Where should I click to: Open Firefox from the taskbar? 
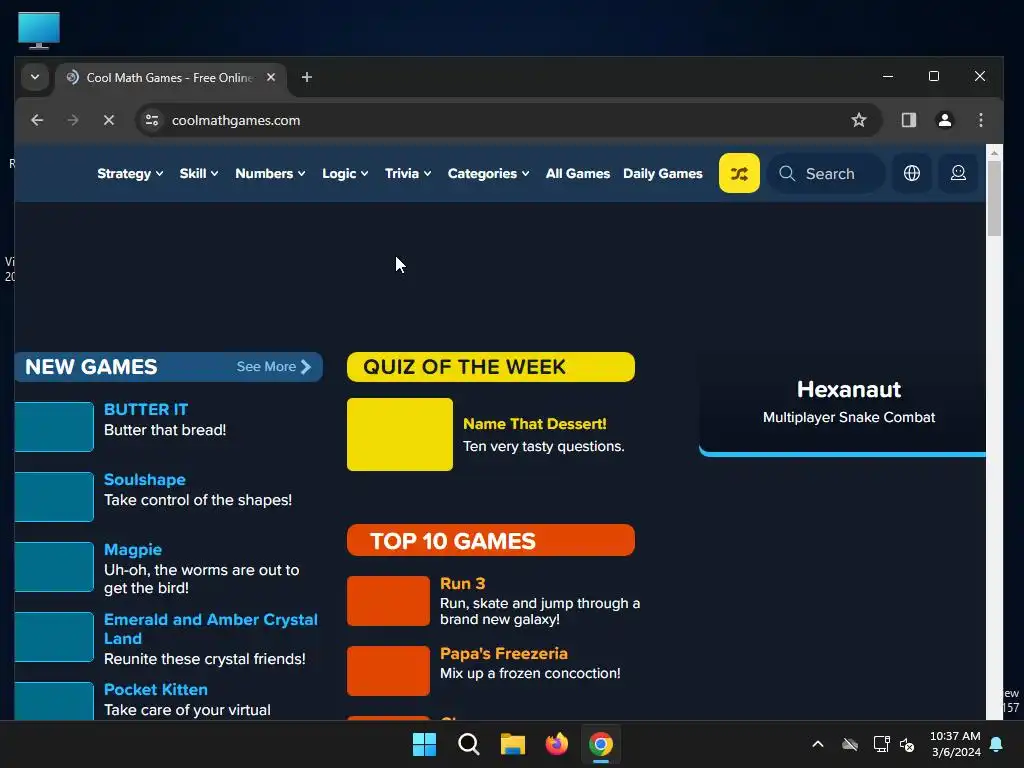point(556,744)
